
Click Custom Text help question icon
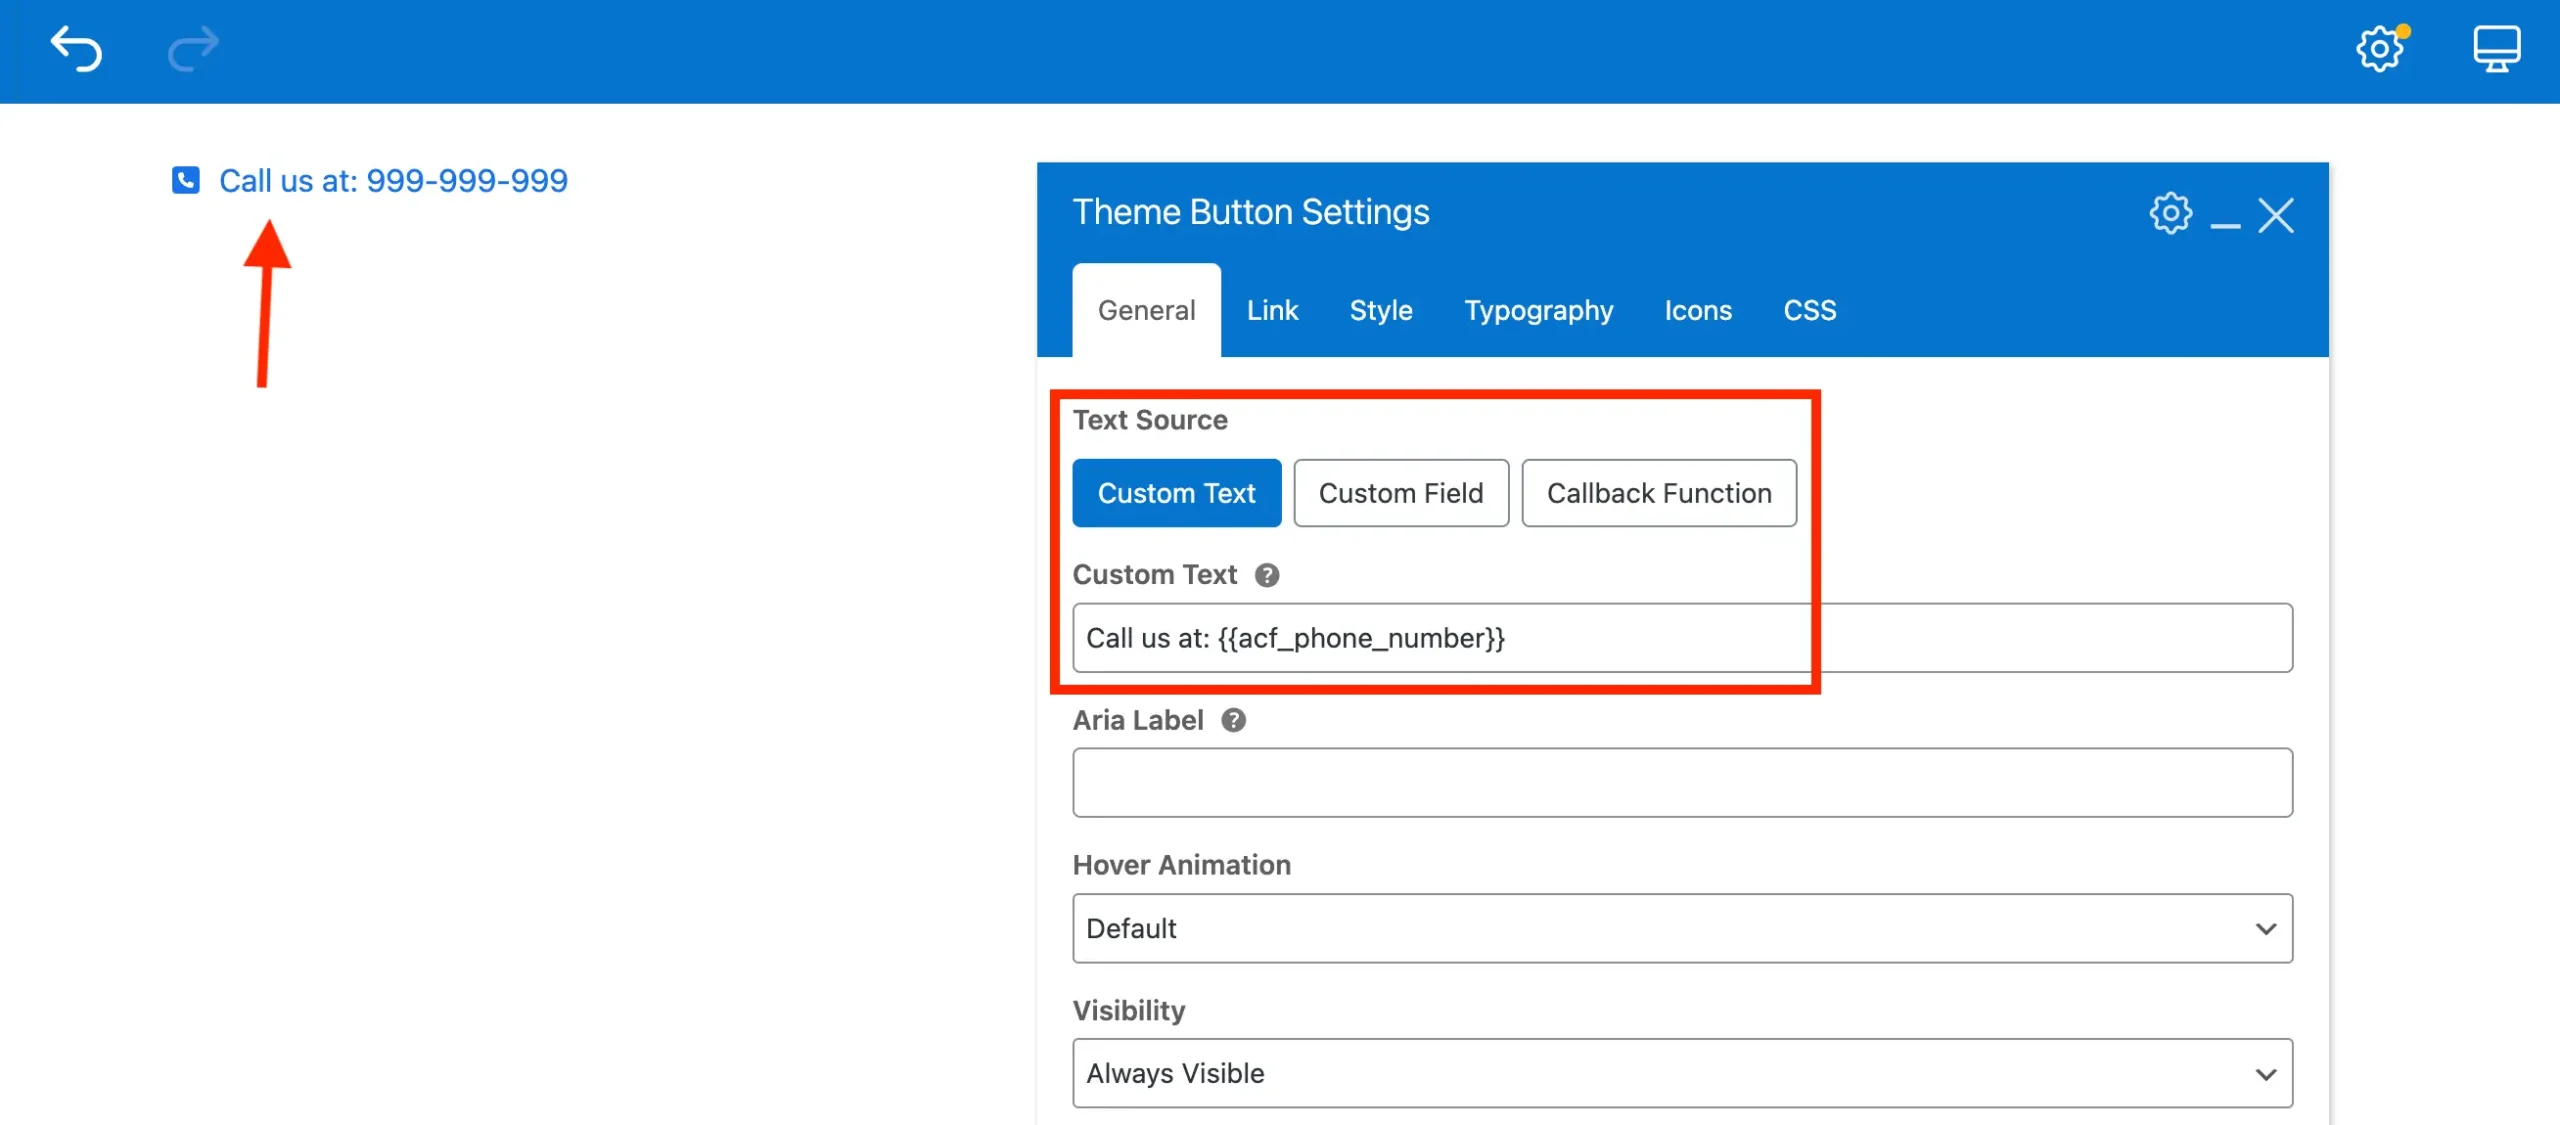tap(1267, 575)
